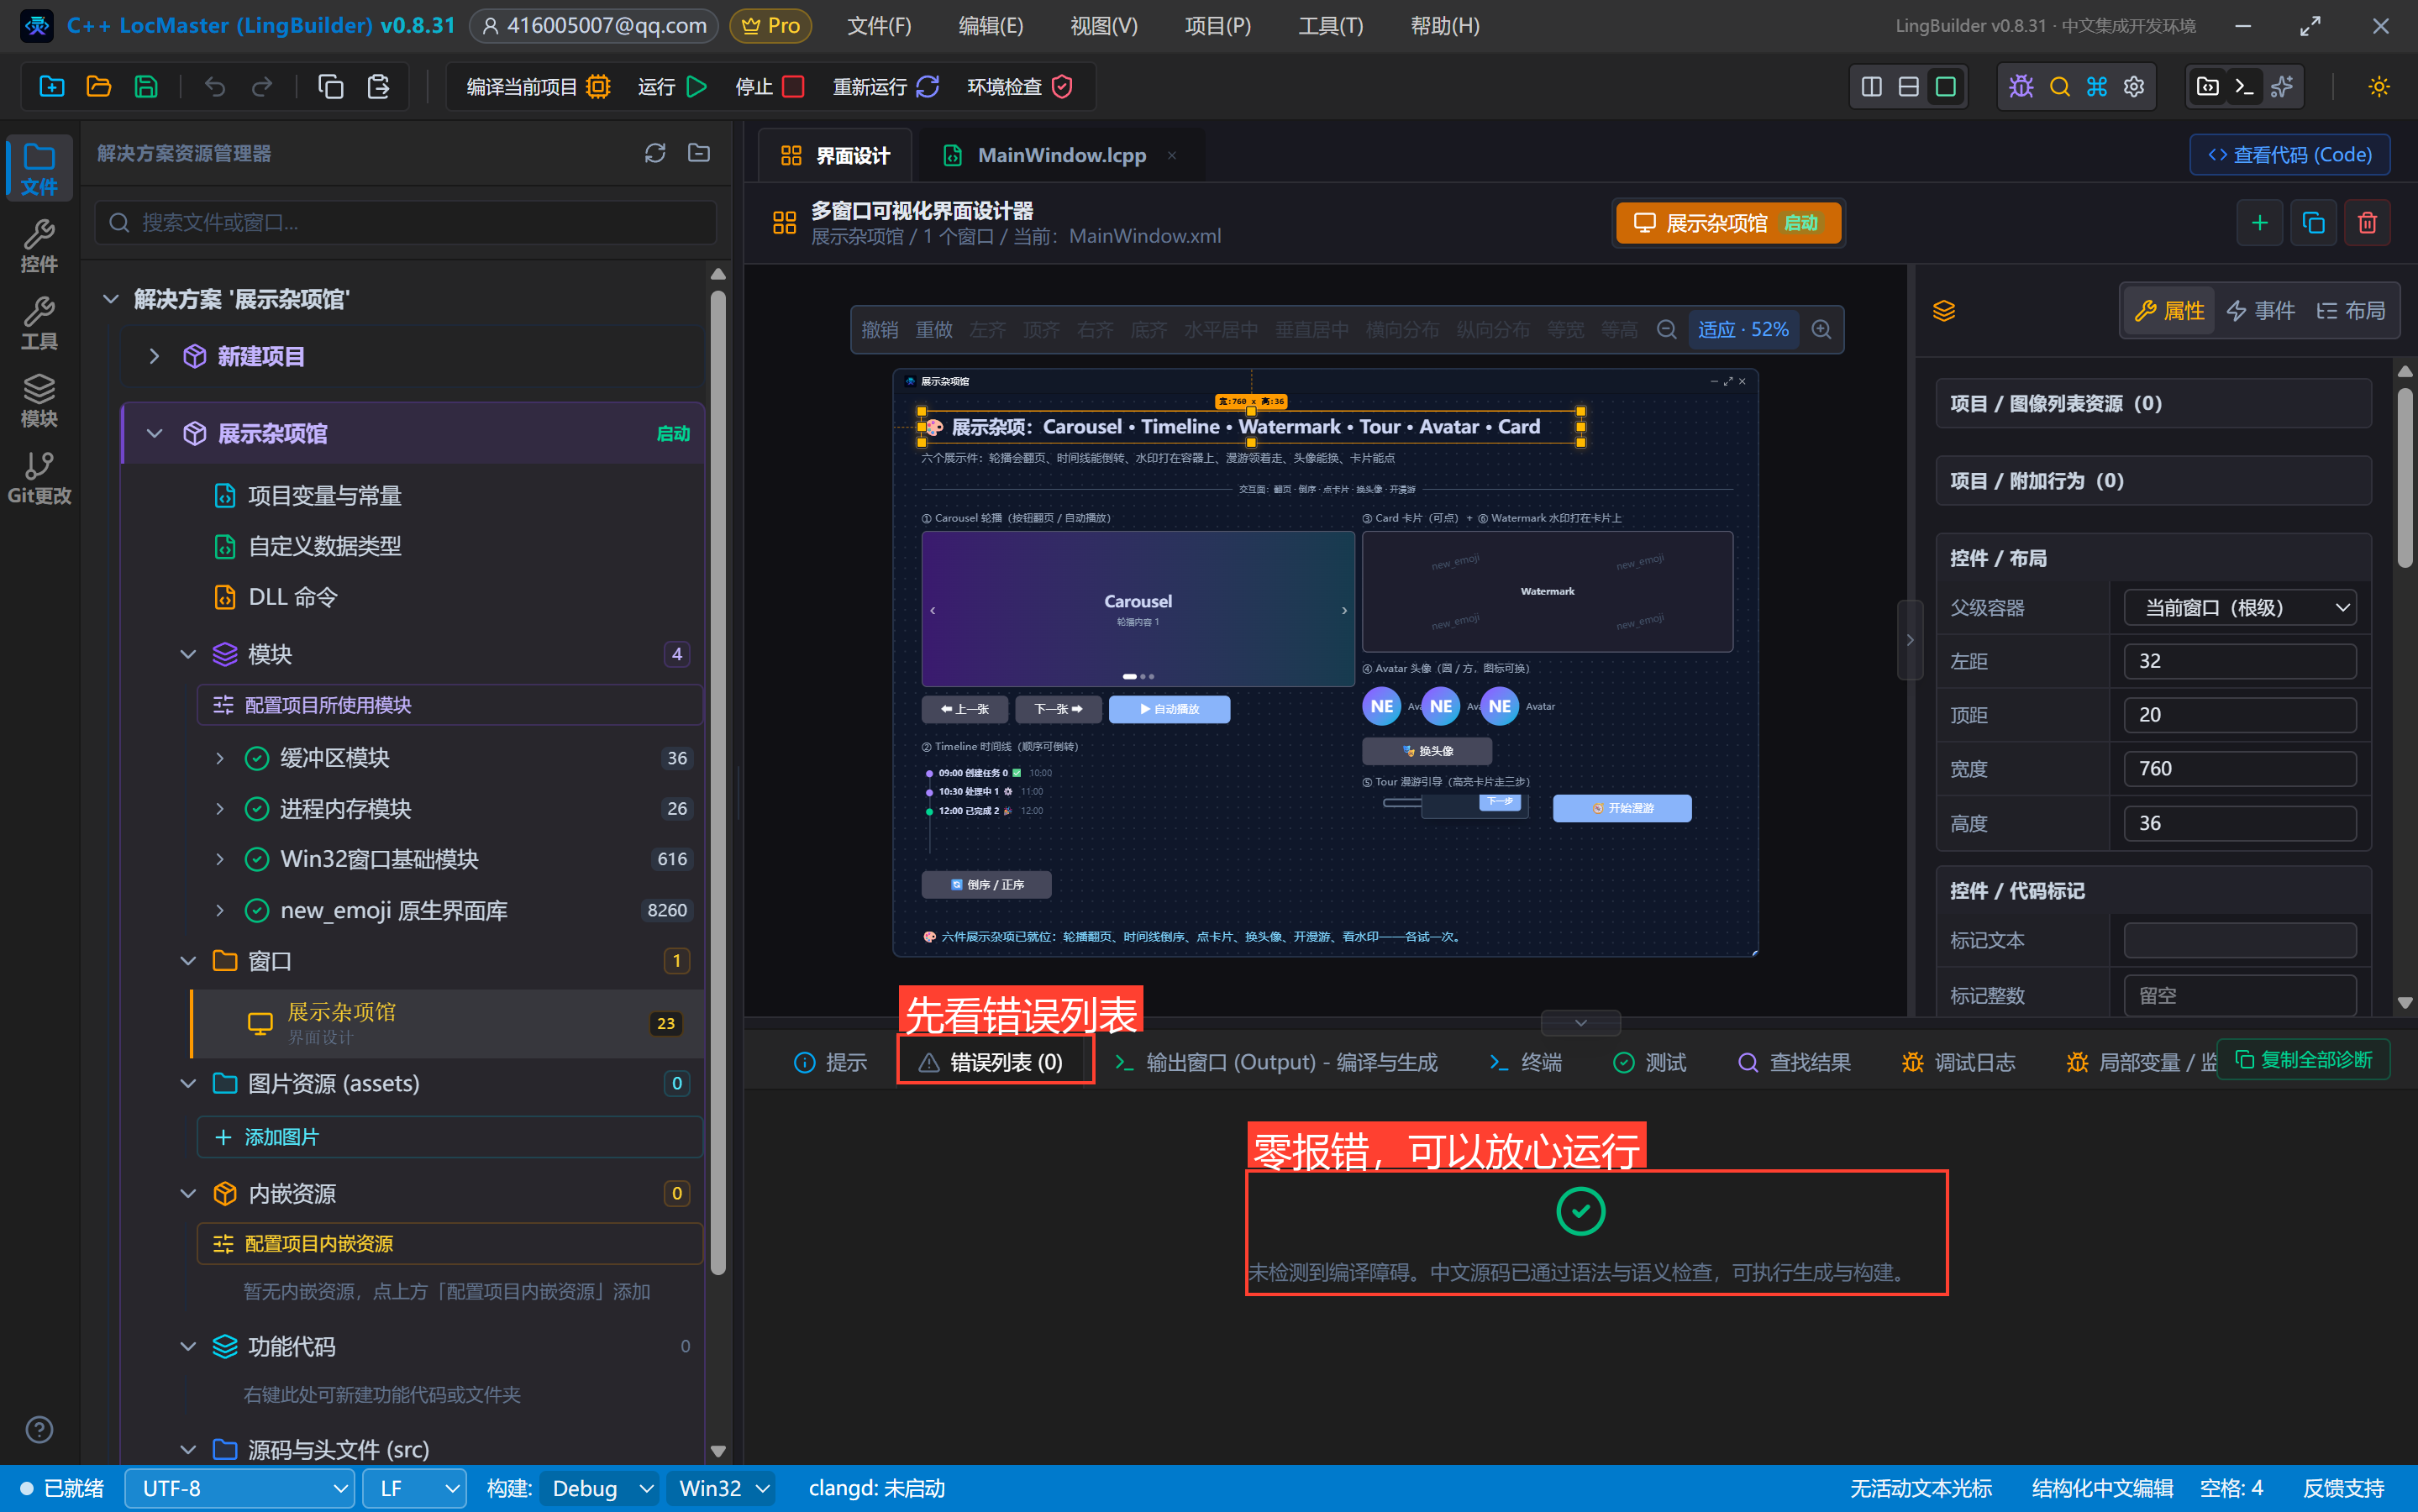Toggle the sun theme icon
This screenshot has width=2418, height=1512.
[2379, 86]
